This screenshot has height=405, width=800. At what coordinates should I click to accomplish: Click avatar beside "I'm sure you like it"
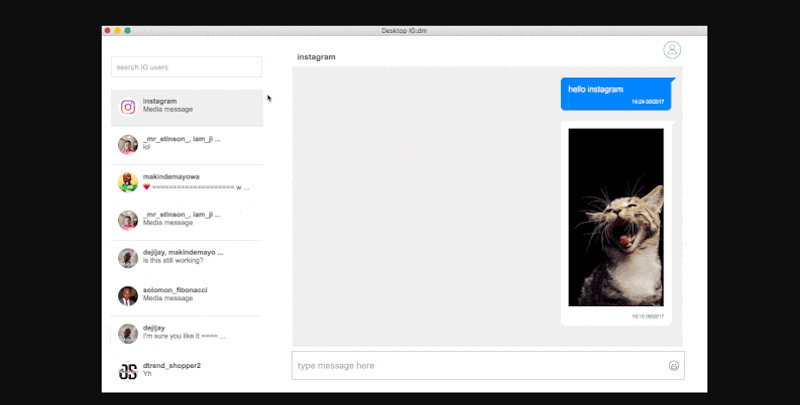point(128,334)
